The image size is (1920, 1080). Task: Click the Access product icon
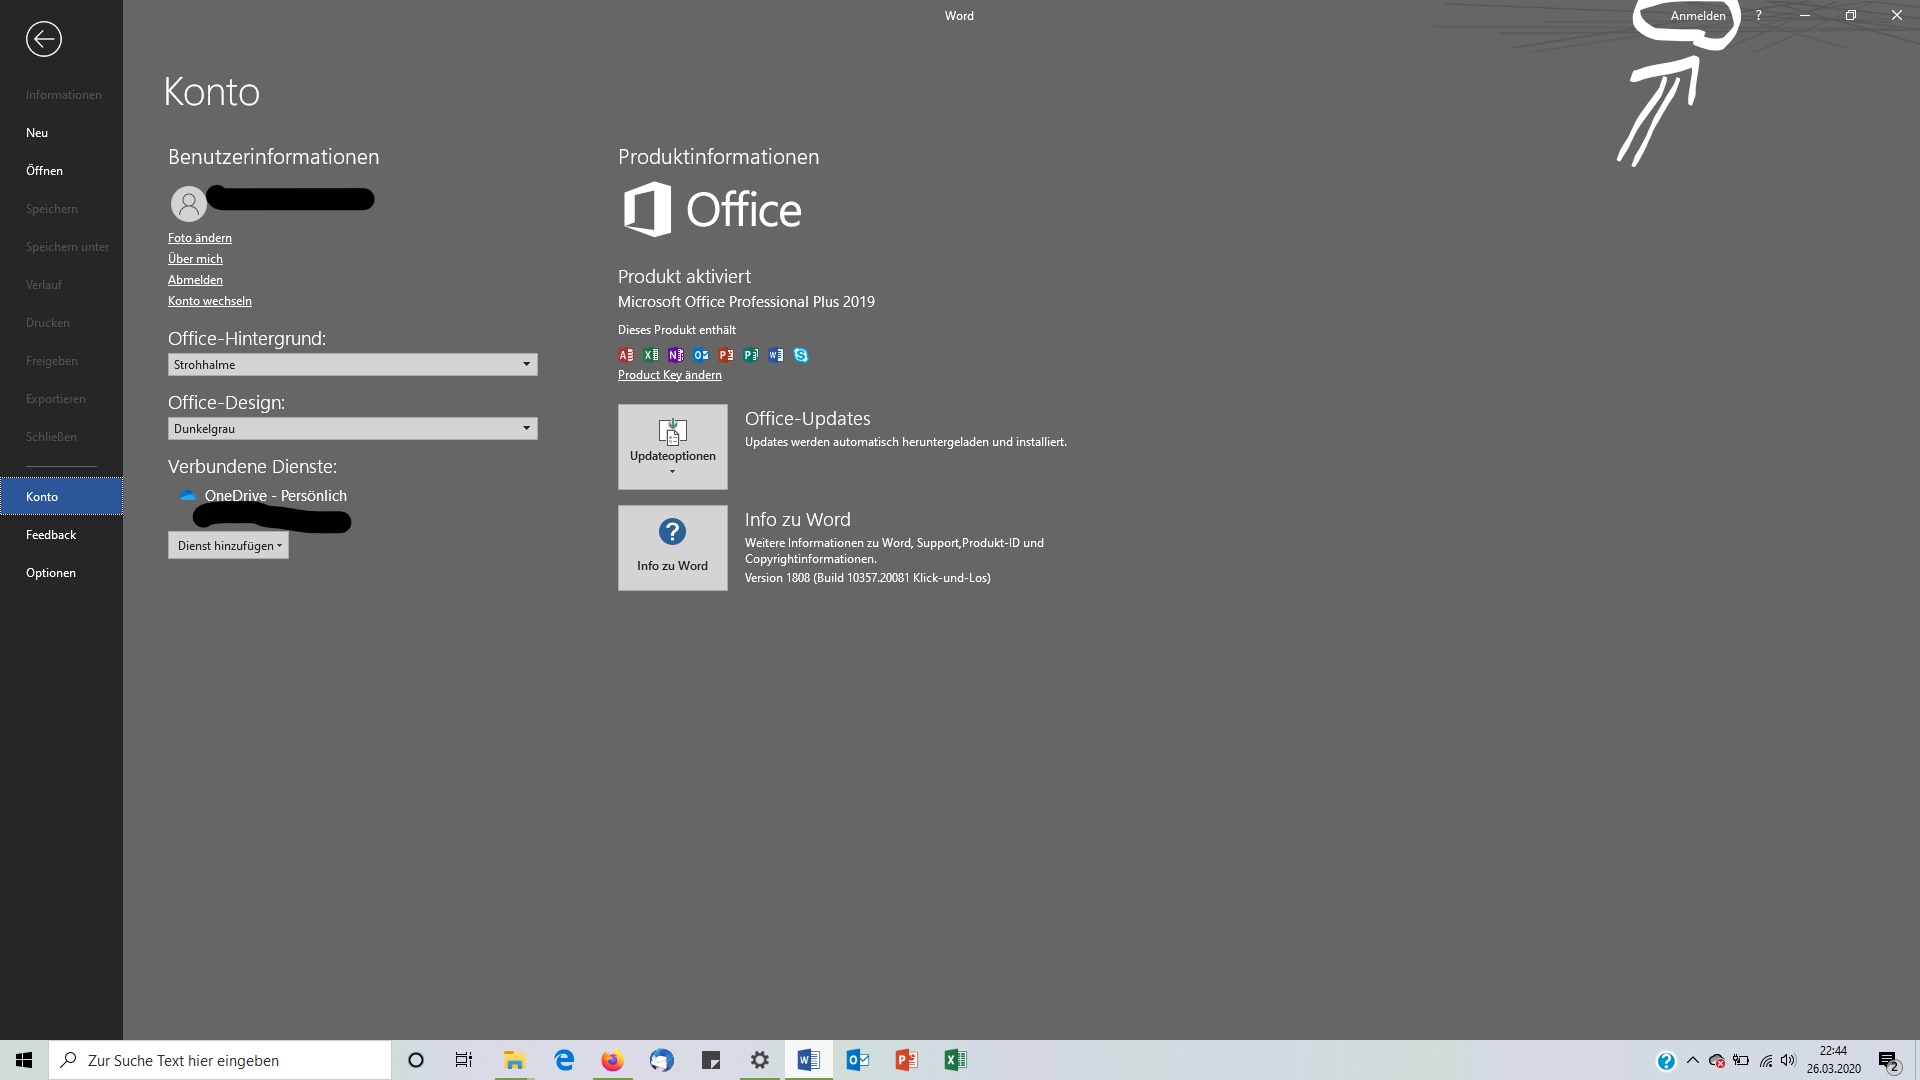[x=626, y=355]
